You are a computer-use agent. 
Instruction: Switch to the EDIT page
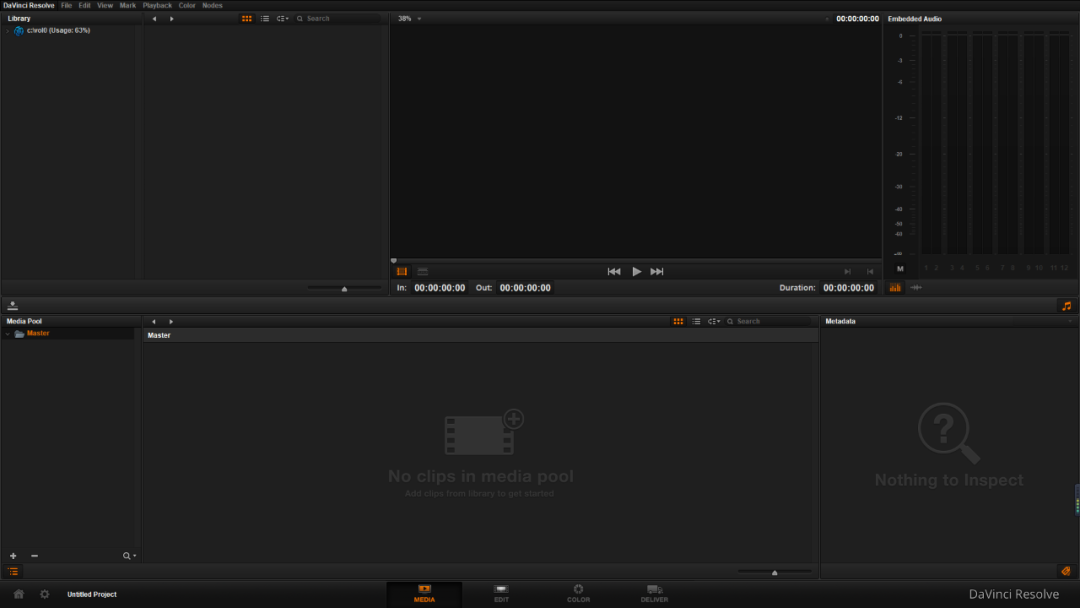501,594
